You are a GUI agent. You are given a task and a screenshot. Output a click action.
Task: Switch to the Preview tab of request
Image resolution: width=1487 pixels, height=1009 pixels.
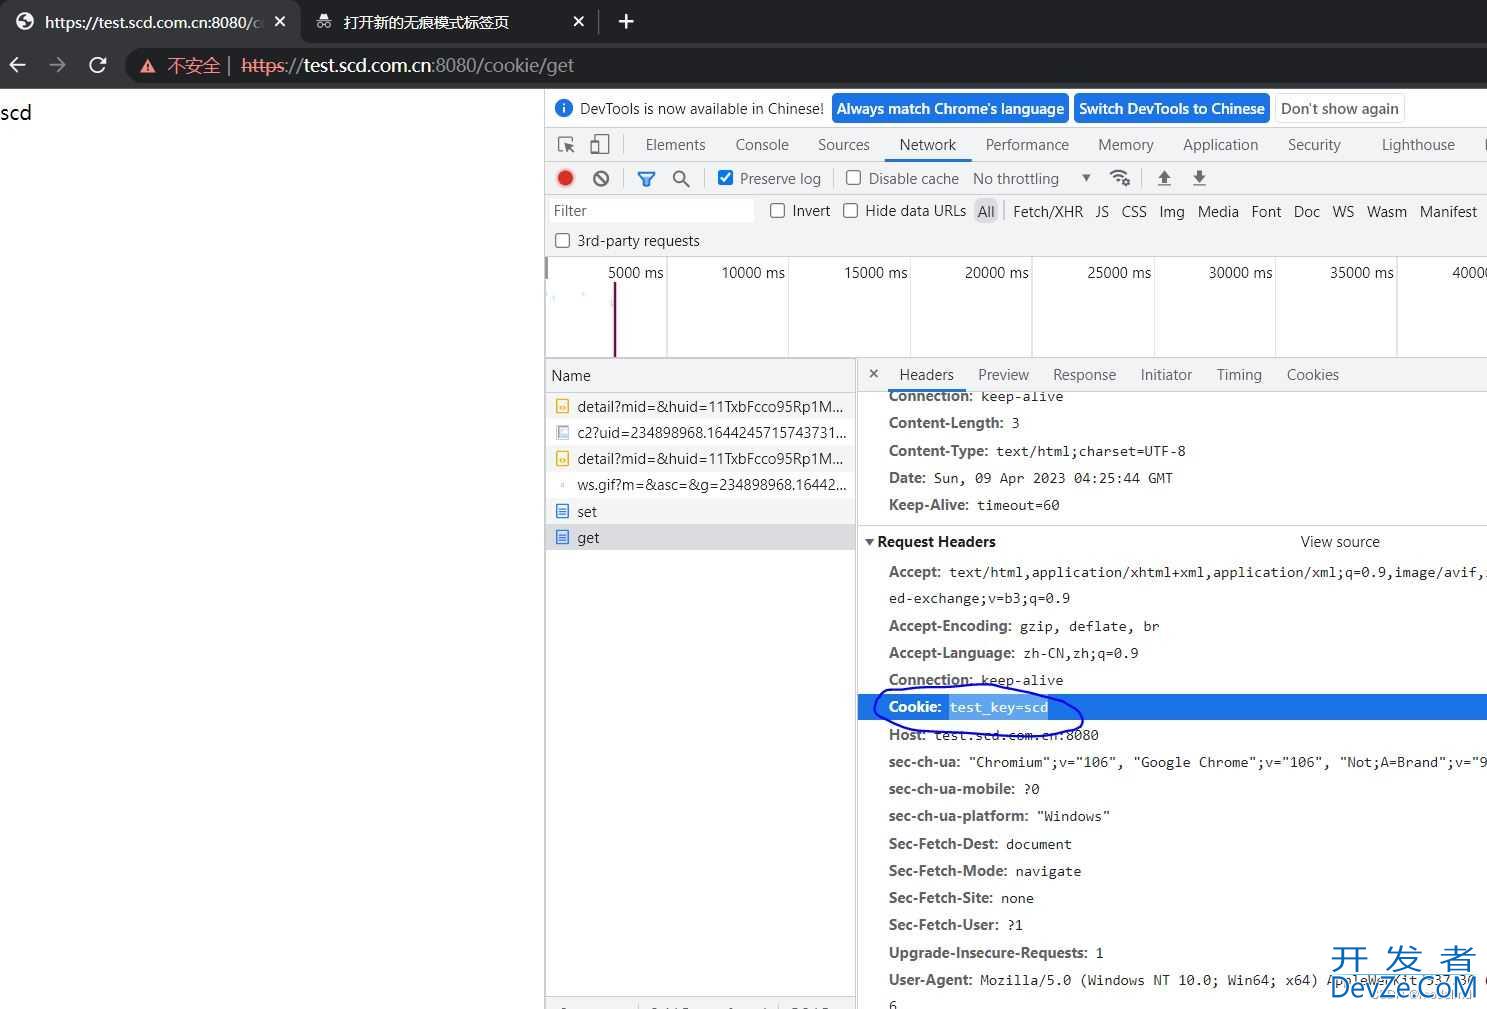coord(1003,375)
